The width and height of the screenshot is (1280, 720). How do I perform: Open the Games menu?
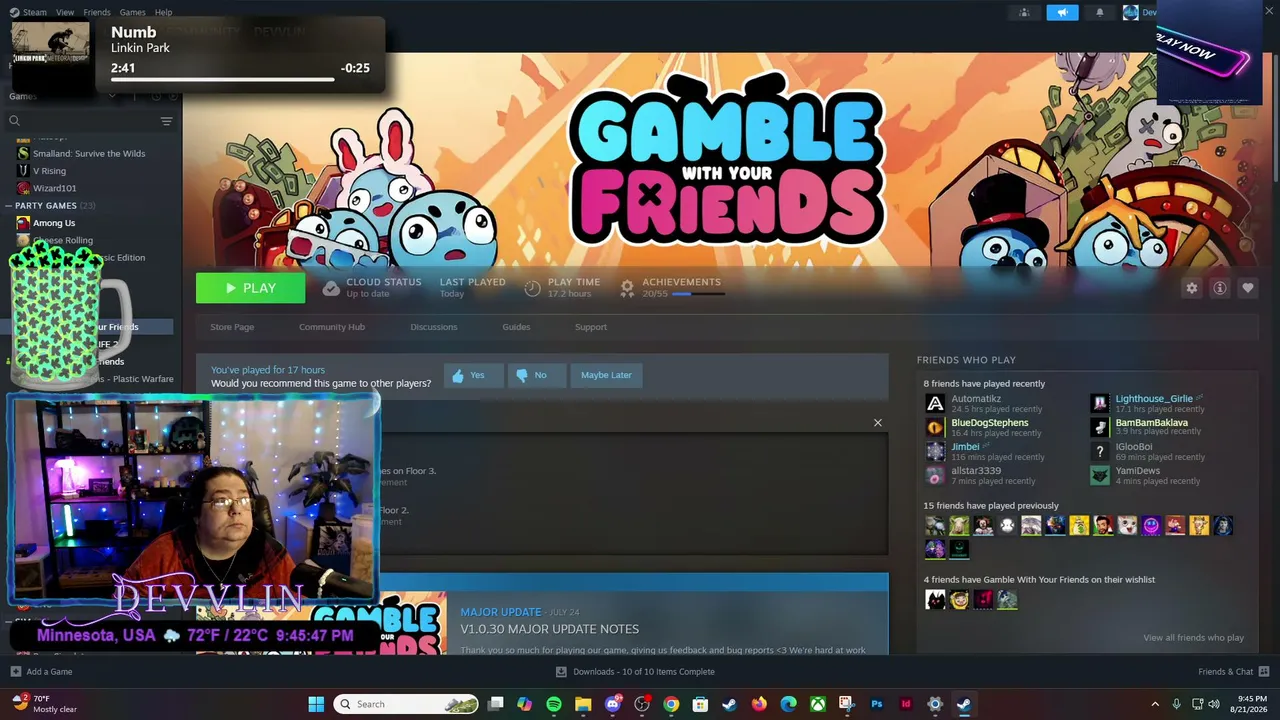pyautogui.click(x=132, y=12)
